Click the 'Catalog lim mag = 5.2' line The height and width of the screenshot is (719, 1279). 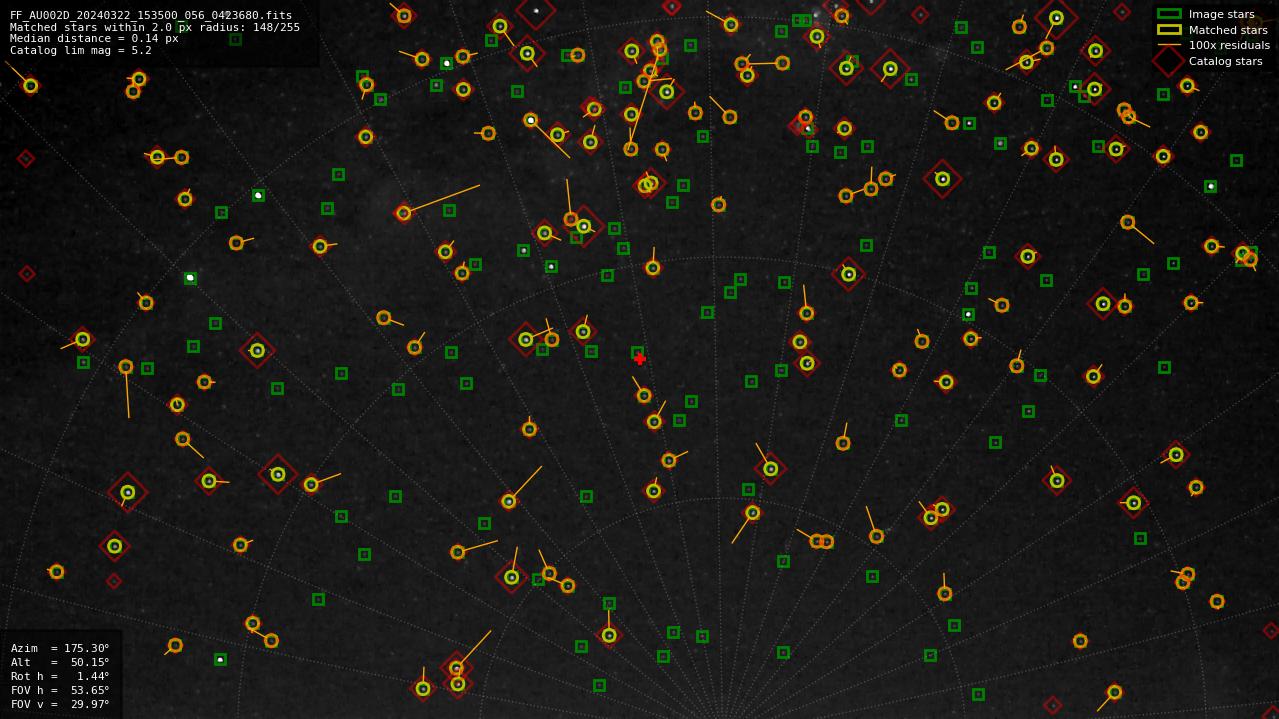[81, 50]
